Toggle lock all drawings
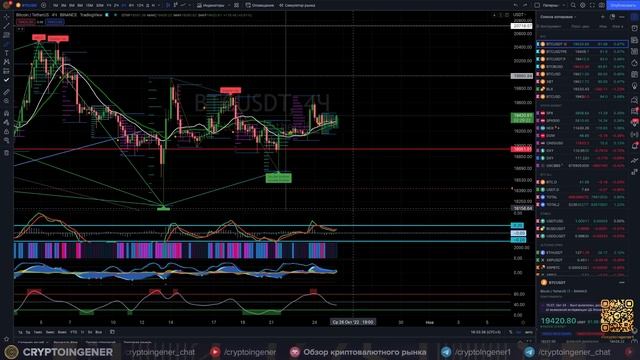 (7, 131)
